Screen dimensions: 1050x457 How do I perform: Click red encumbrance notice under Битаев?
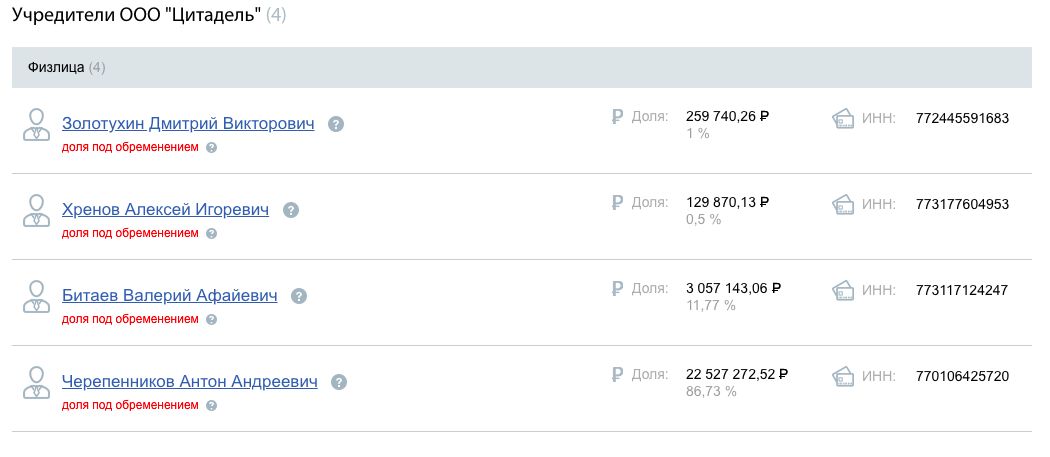(130, 319)
